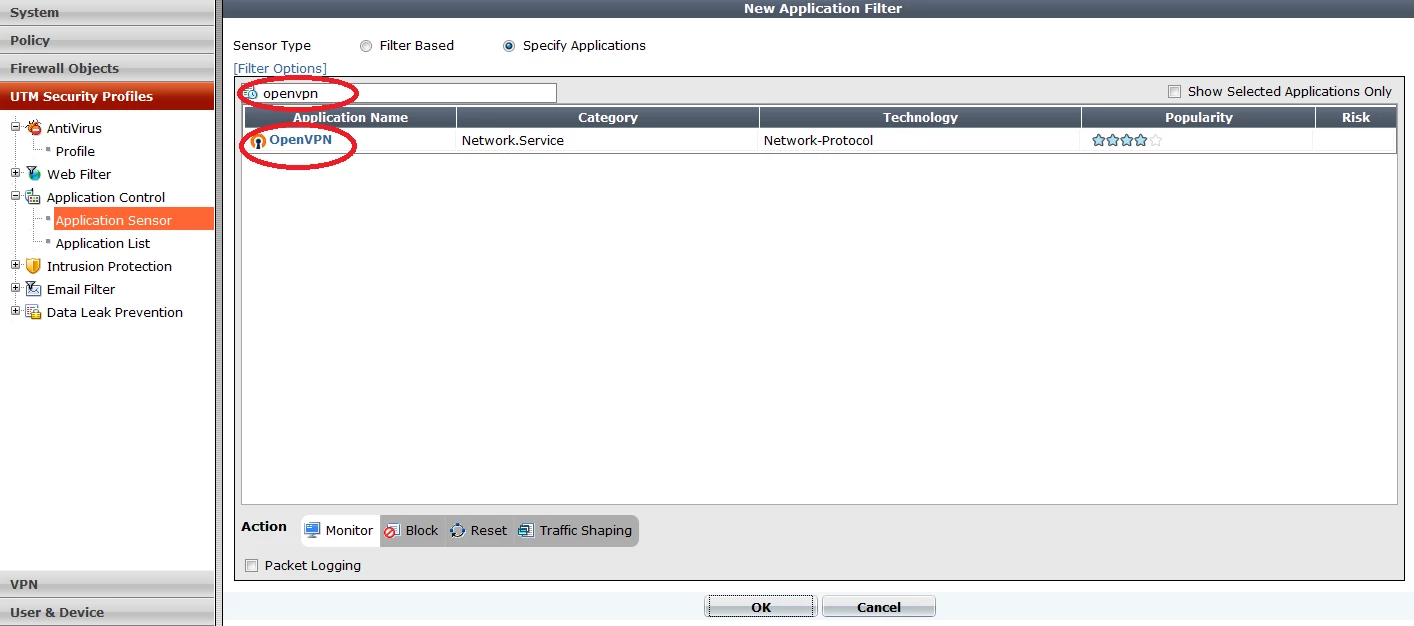Choose the Reset action
Image resolution: width=1414 pixels, height=626 pixels.
[478, 531]
